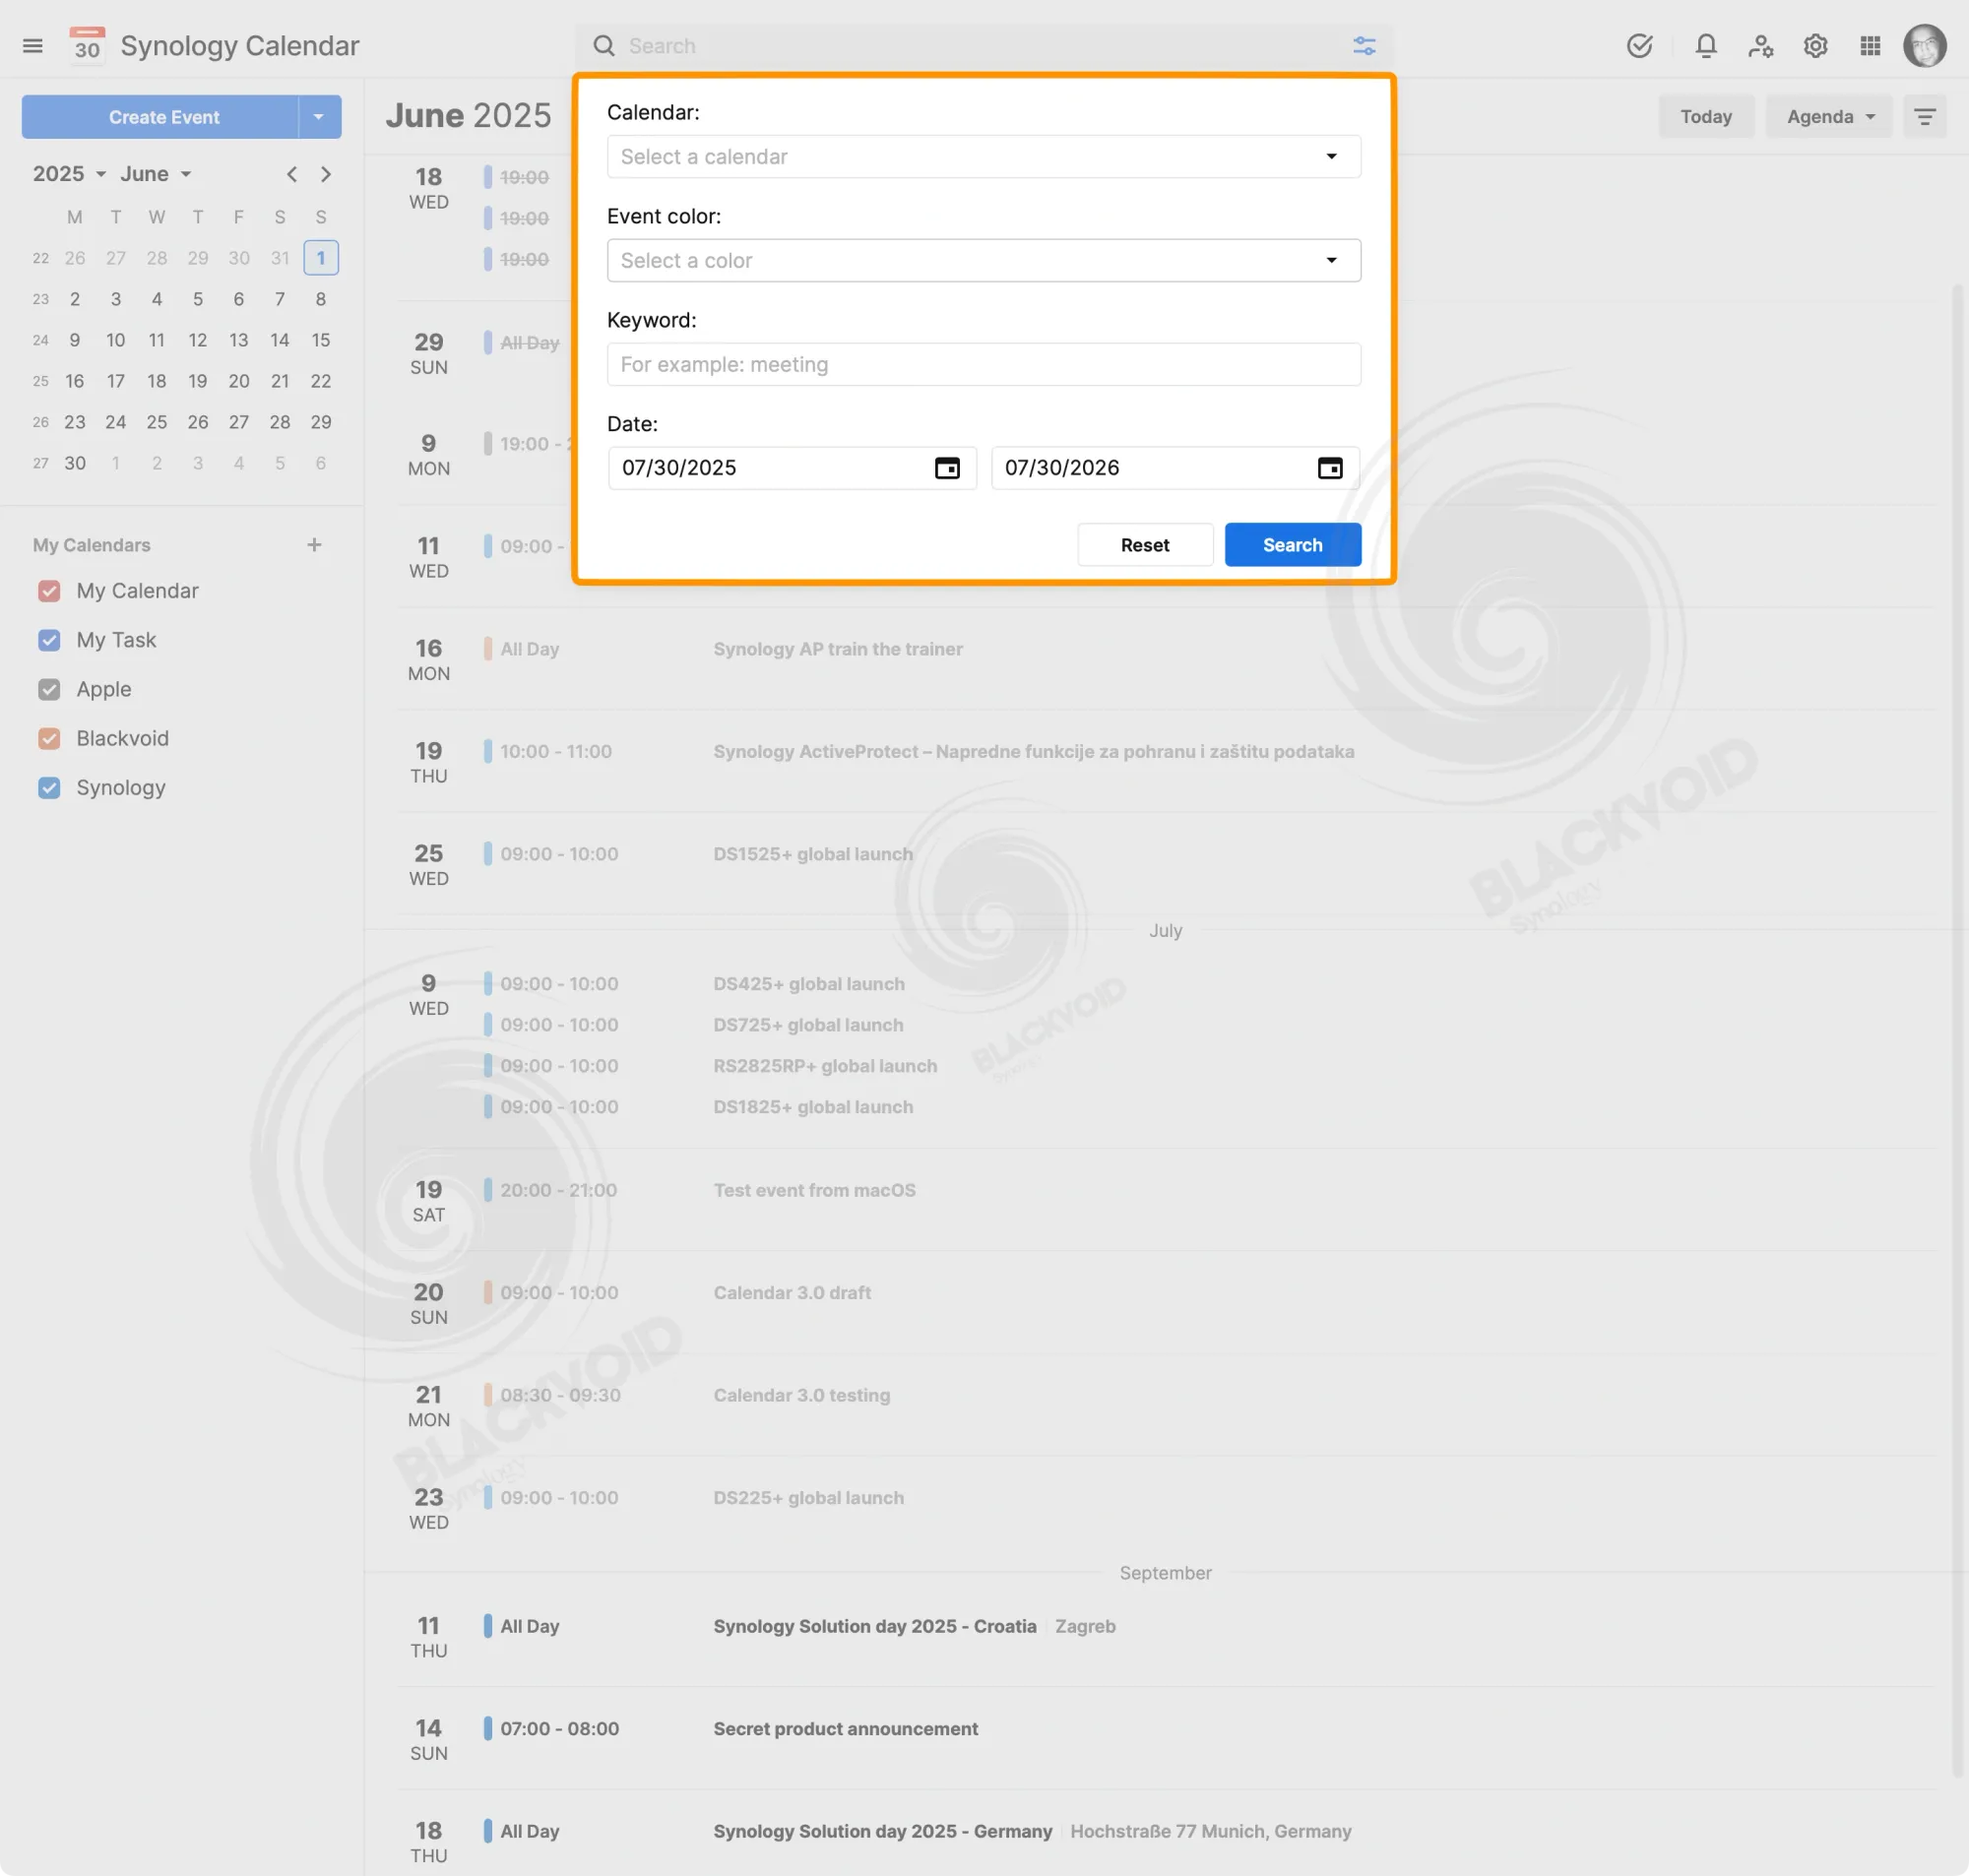This screenshot has height=1876, width=1969.
Task: Click the Synology Calendar logo icon
Action: tap(87, 46)
